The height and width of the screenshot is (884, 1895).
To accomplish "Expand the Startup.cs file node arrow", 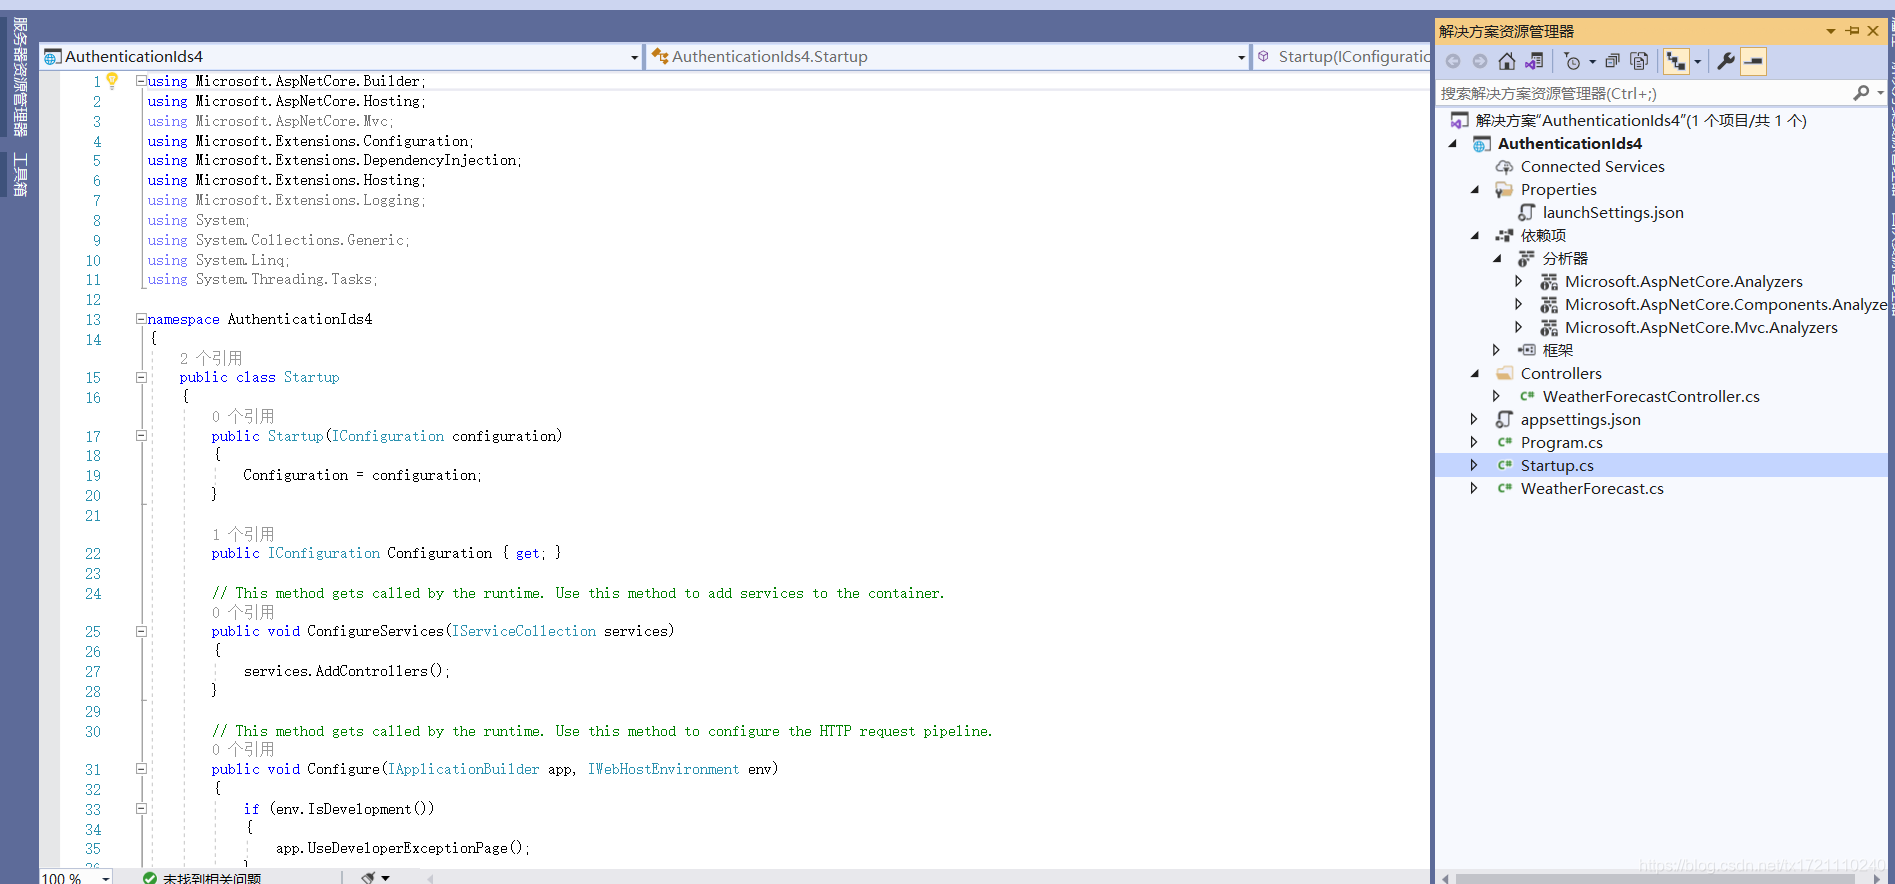I will coord(1474,466).
